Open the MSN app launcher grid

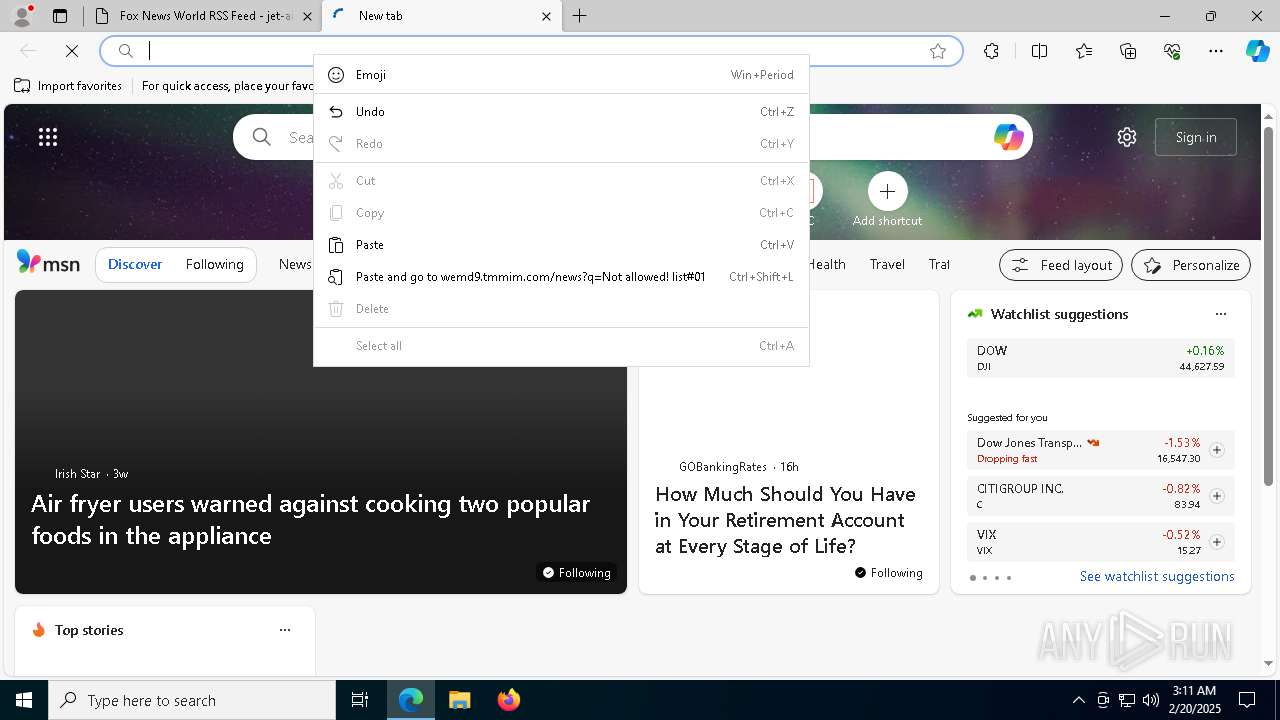[x=48, y=137]
